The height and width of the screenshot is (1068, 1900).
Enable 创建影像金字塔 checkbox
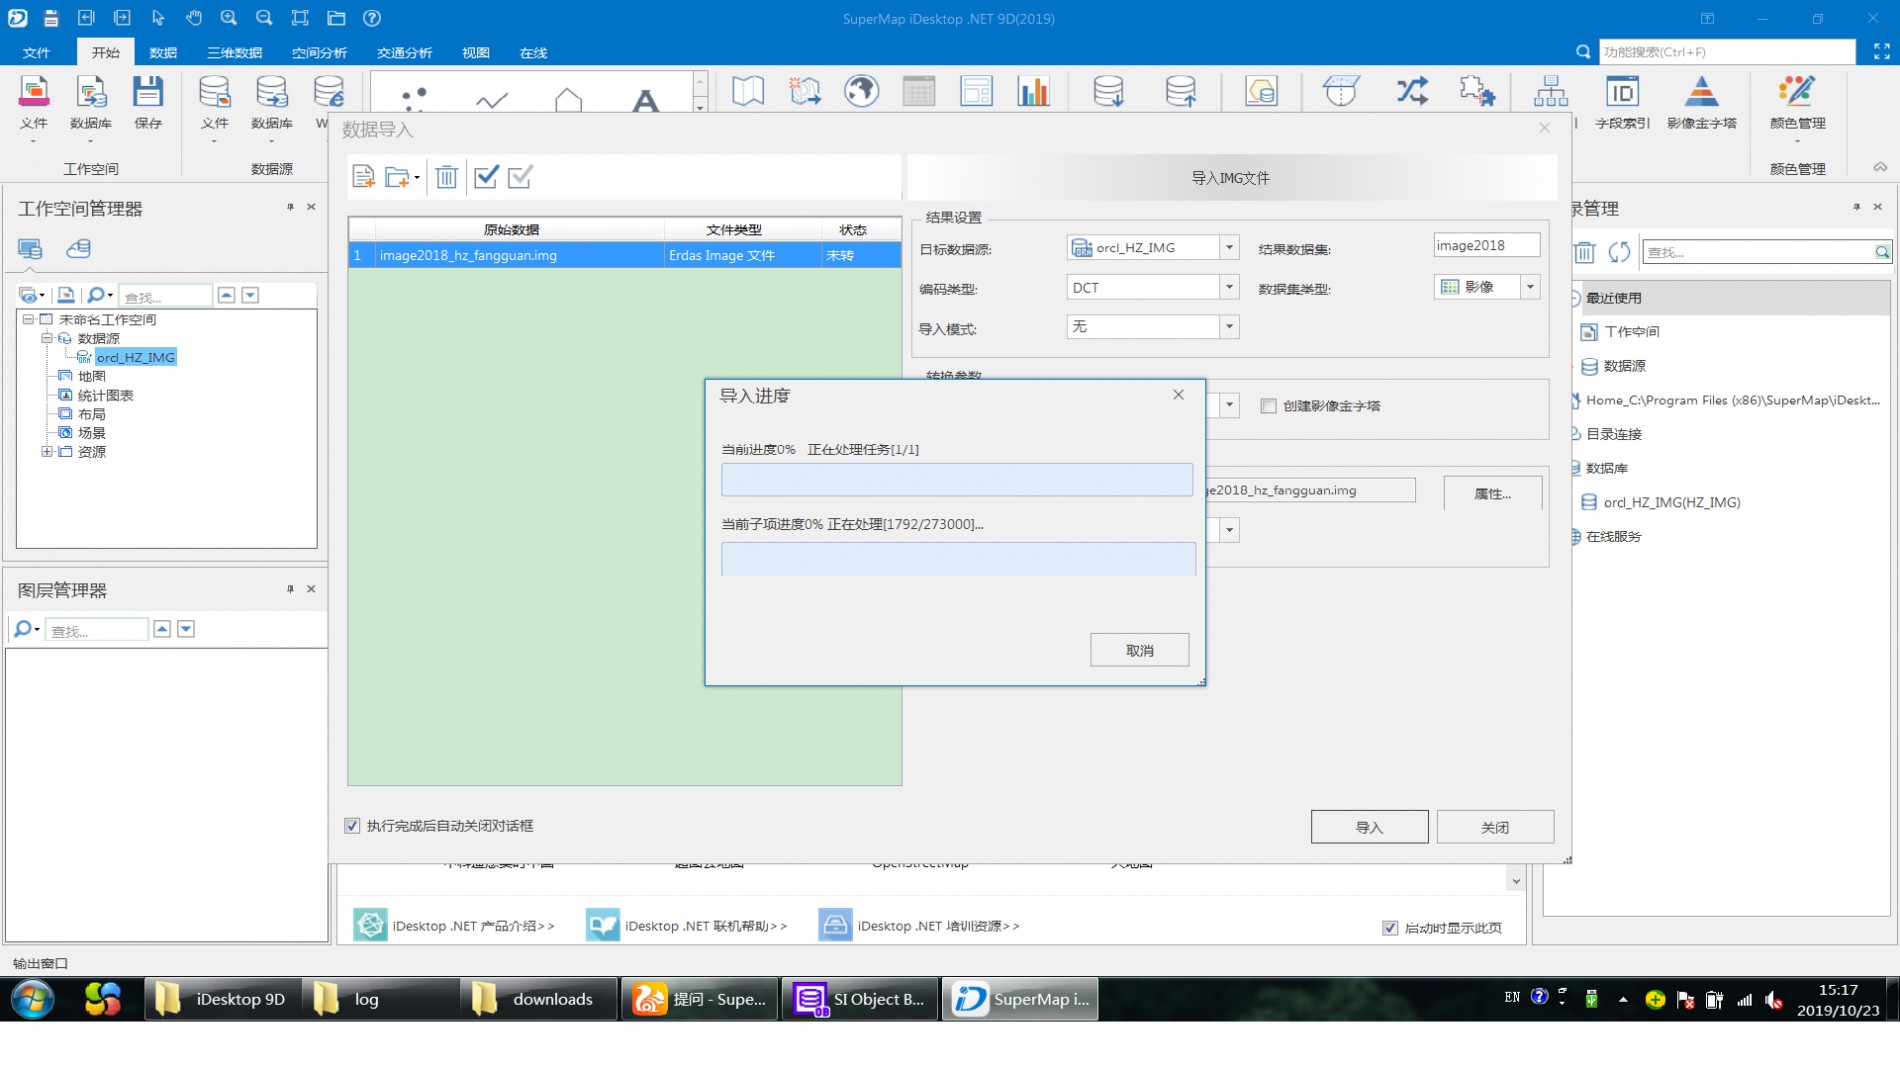pyautogui.click(x=1268, y=406)
